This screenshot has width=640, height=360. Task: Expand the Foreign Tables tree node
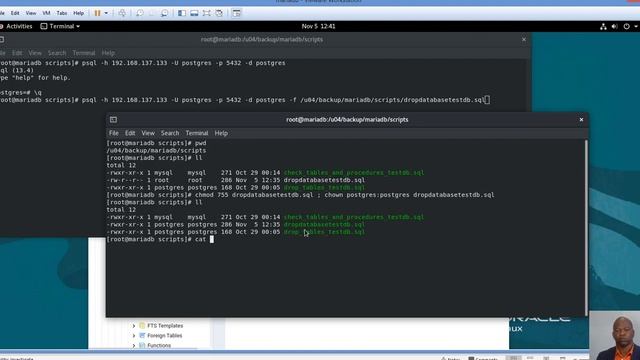[x=134, y=336]
